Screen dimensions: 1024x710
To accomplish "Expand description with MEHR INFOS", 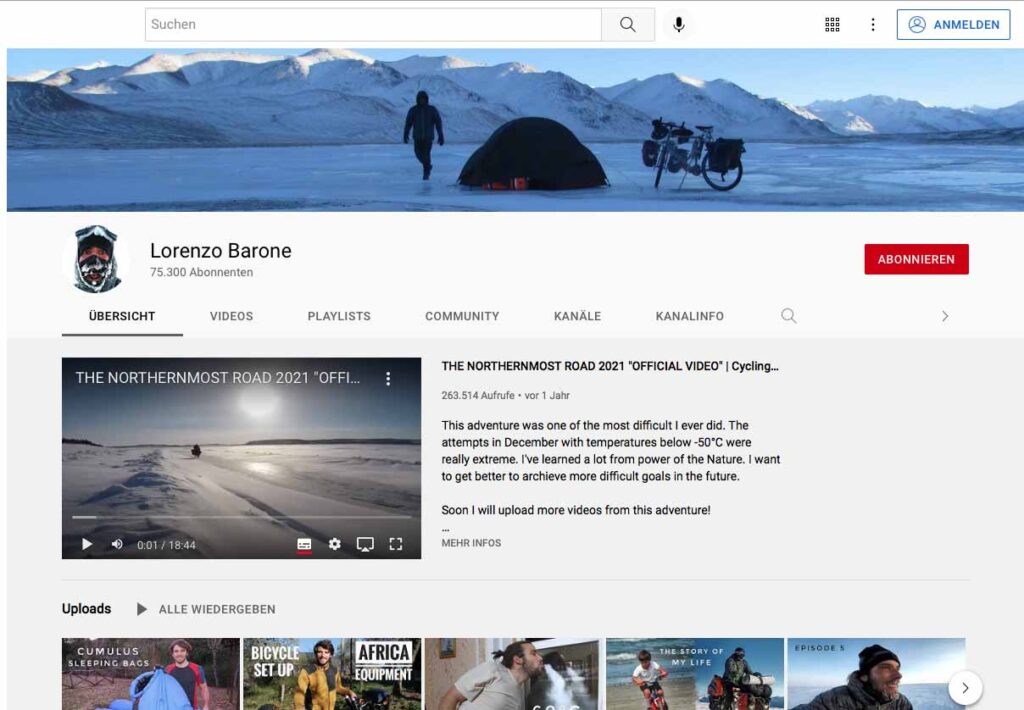I will [471, 543].
